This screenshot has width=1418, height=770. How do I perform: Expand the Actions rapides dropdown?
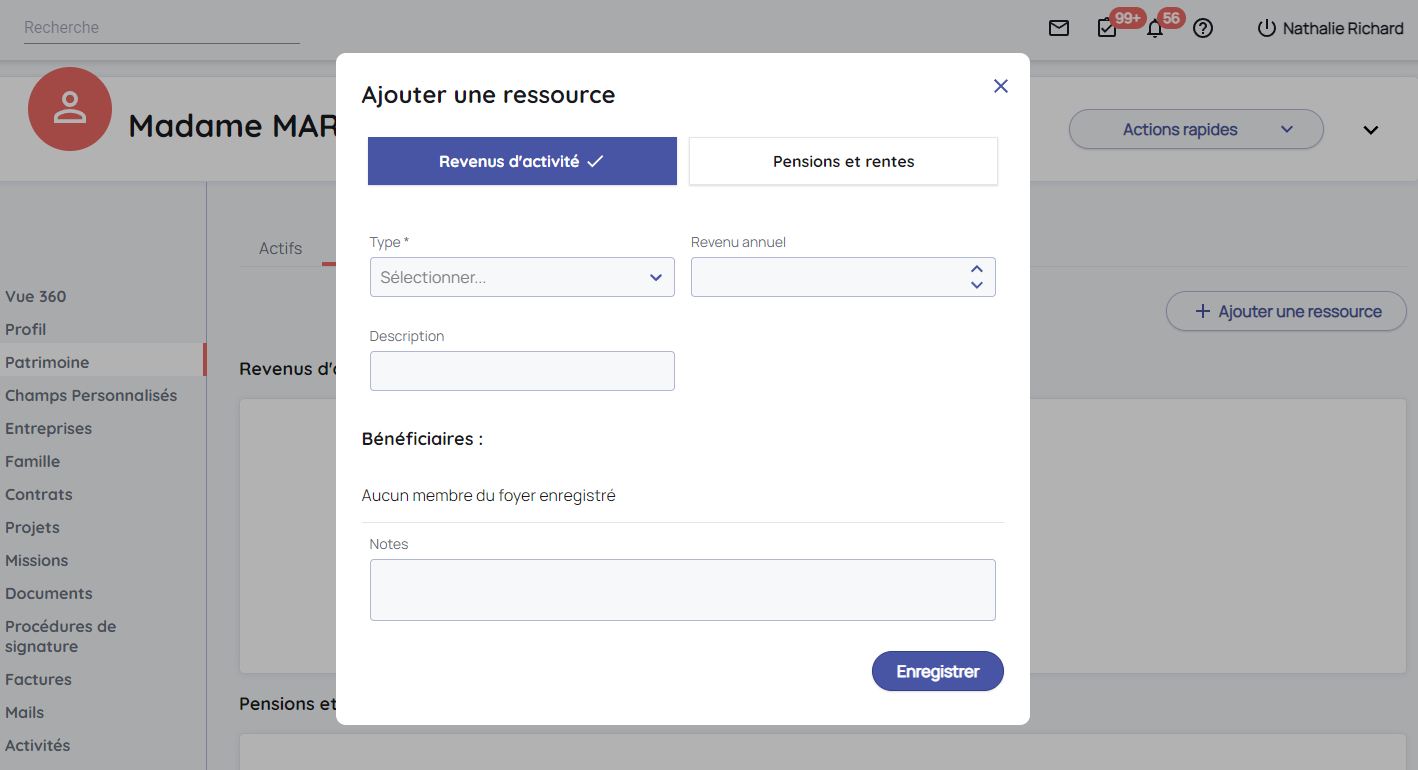tap(1196, 129)
